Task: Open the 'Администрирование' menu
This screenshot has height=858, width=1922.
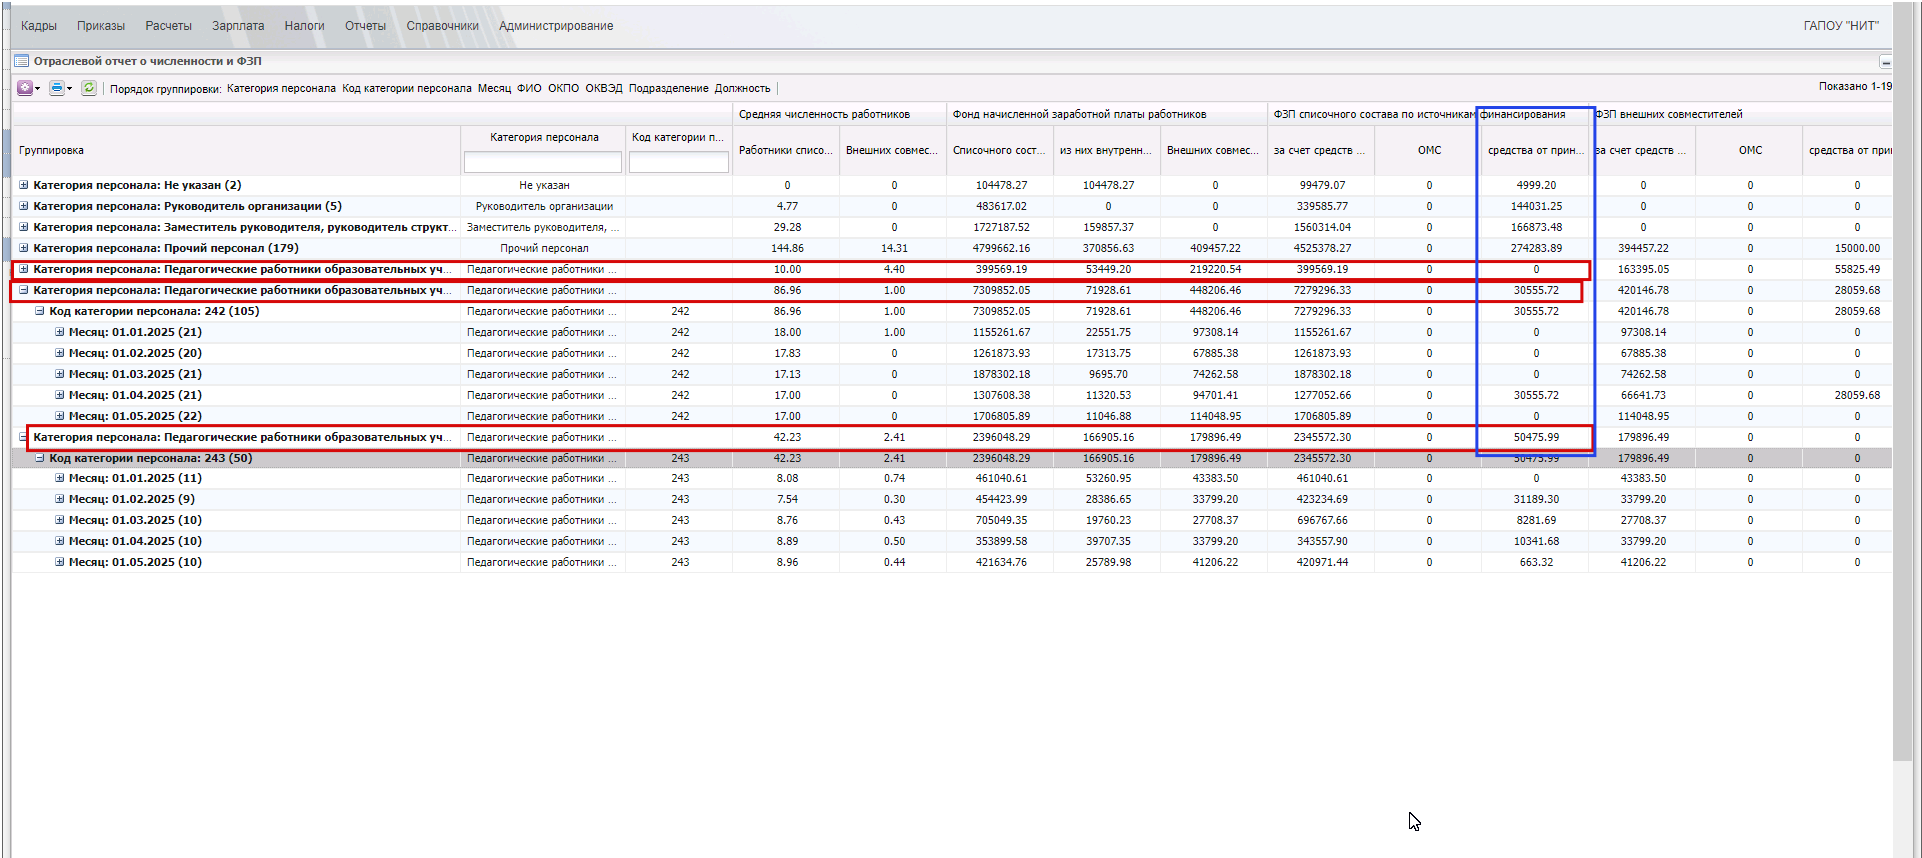Action: [556, 26]
